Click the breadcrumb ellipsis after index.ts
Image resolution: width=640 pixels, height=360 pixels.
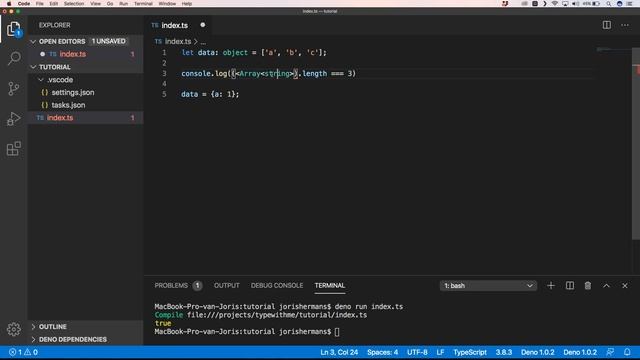coord(203,42)
